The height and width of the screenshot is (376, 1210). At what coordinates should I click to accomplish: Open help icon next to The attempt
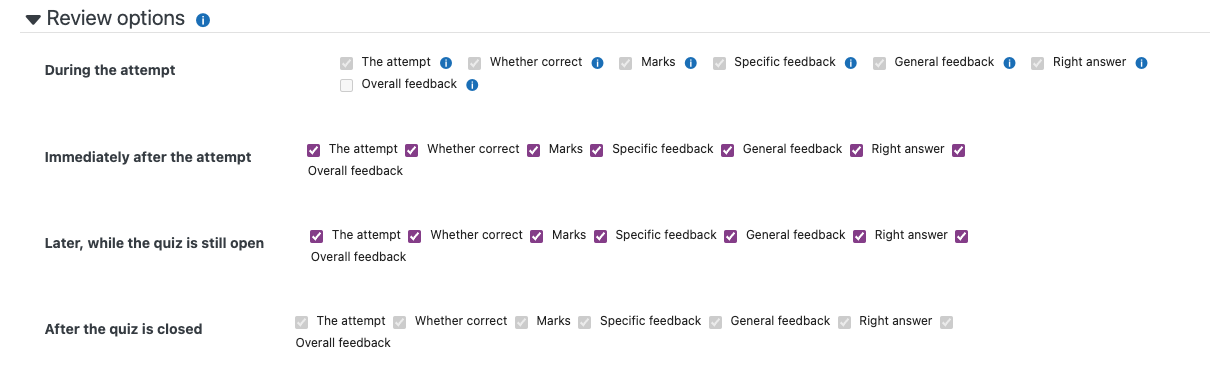pos(446,63)
